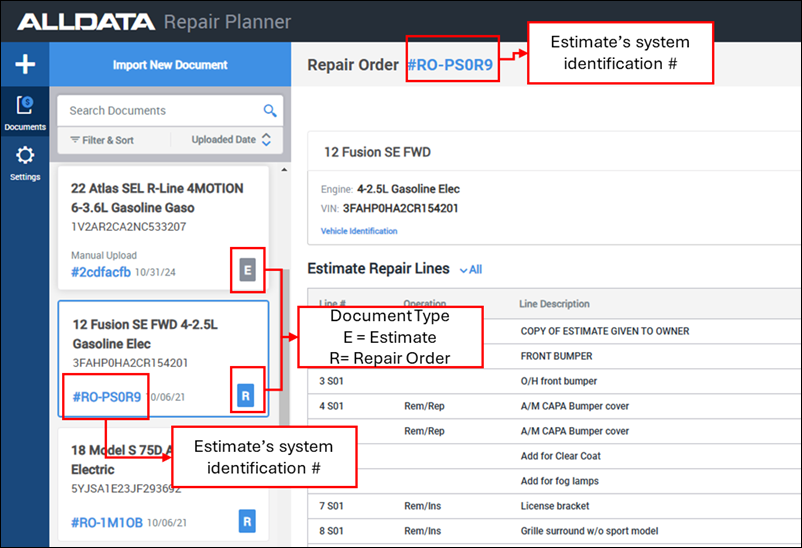
Task: Click line number '4 S01'
Action: pos(331,406)
